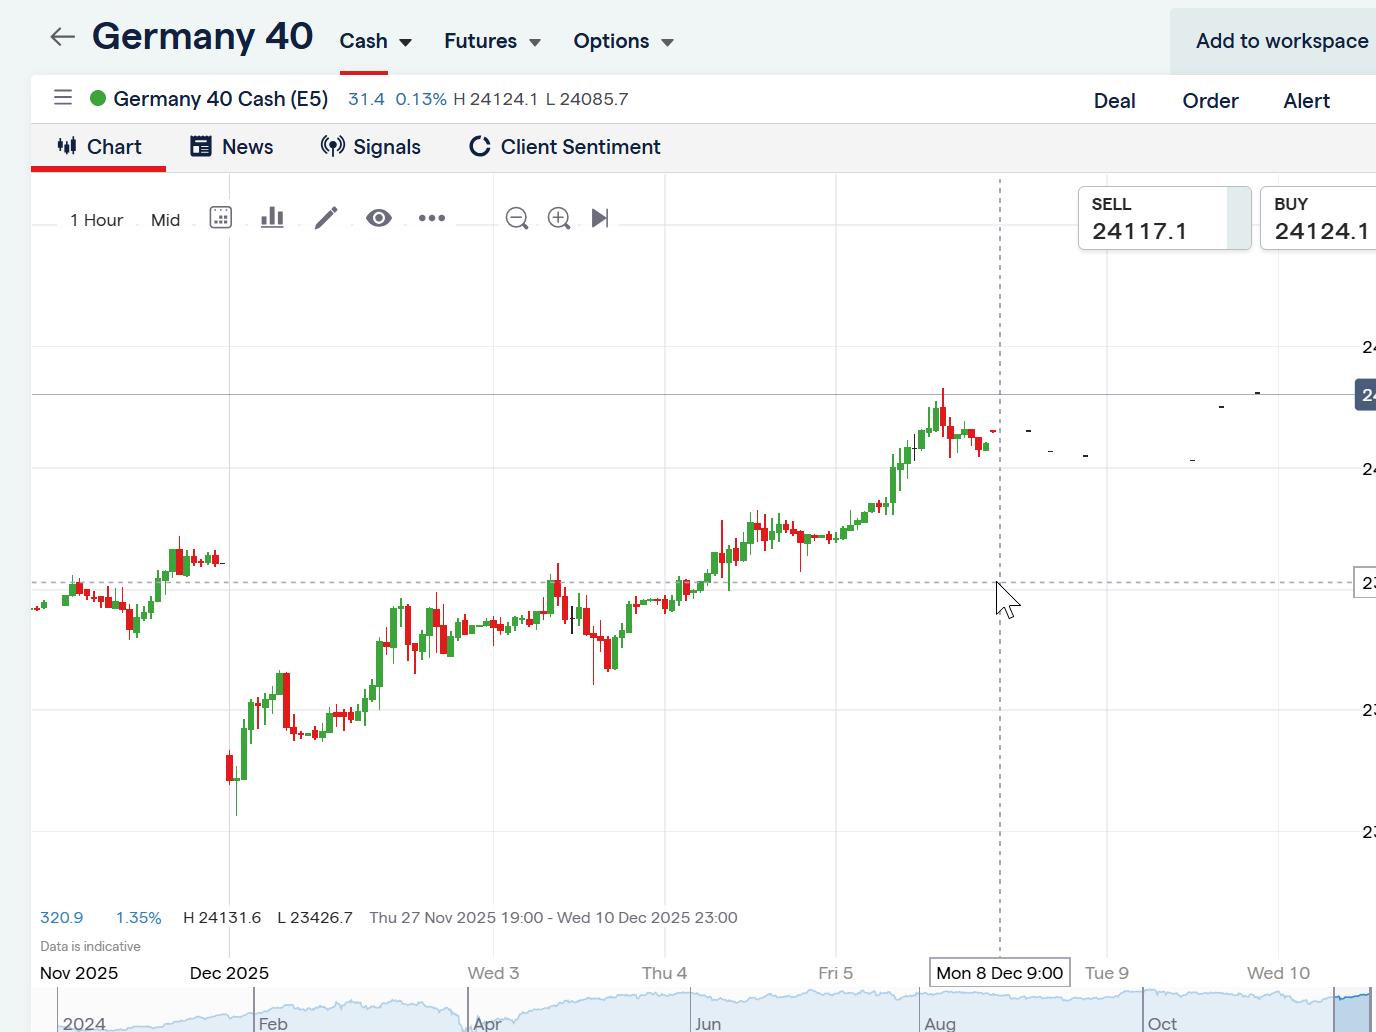
Task: Click the back arrow next to Germany 40
Action: 62,38
